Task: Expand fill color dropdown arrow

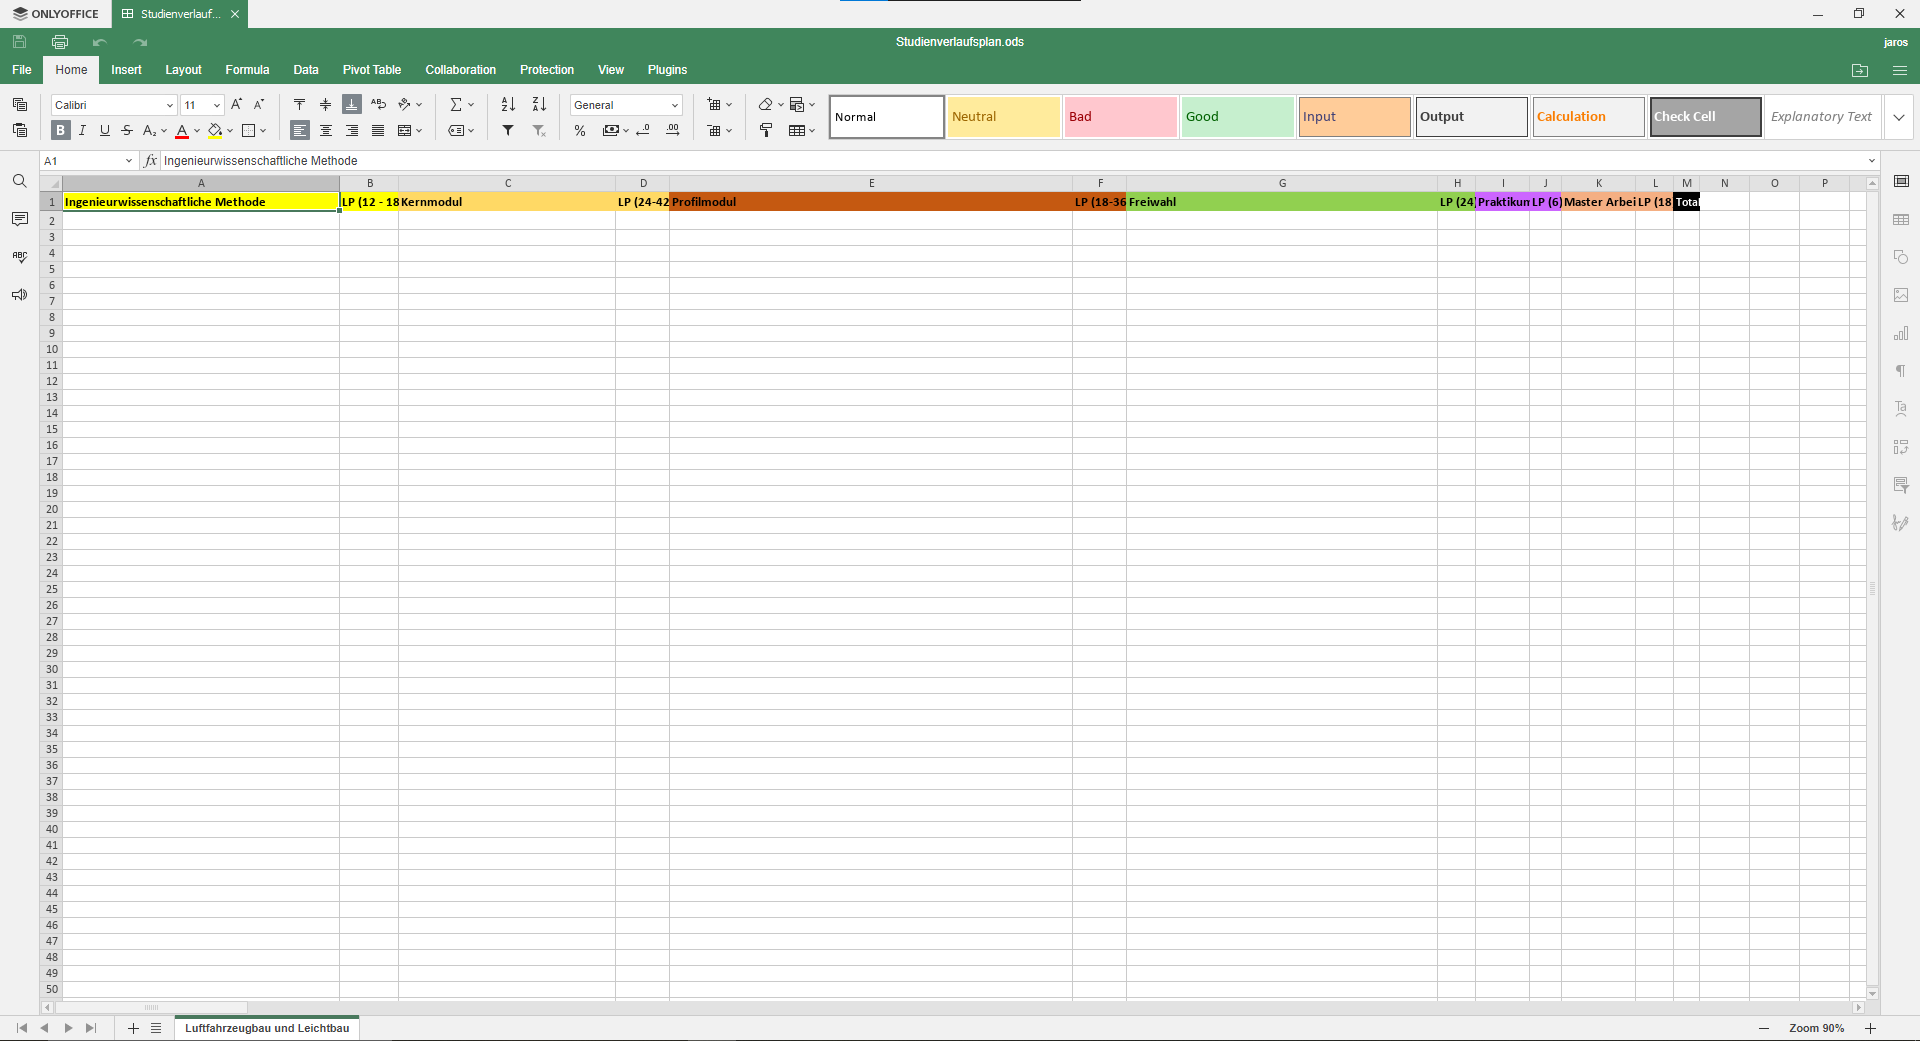Action: coord(230,130)
